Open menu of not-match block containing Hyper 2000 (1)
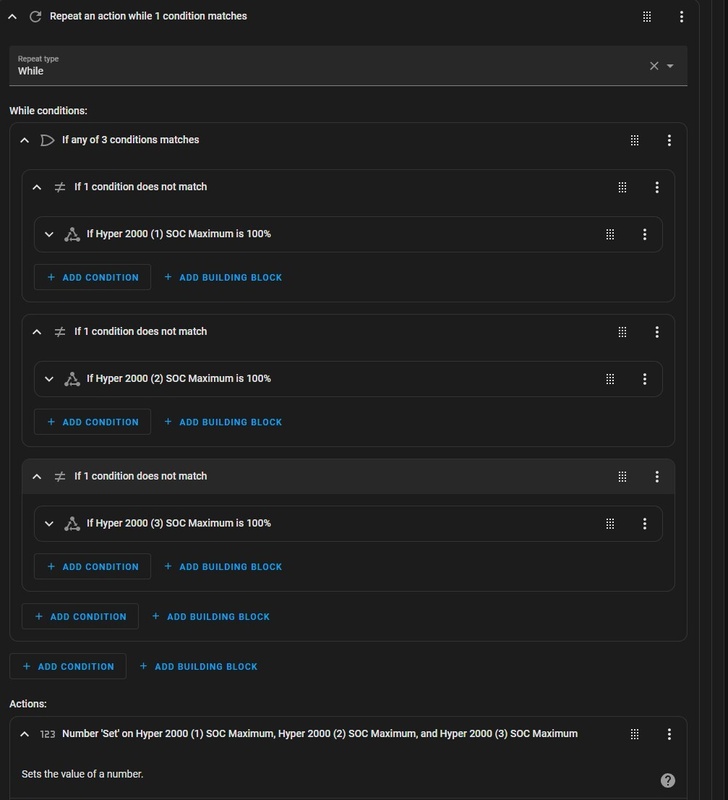This screenshot has height=800, width=728. (657, 187)
